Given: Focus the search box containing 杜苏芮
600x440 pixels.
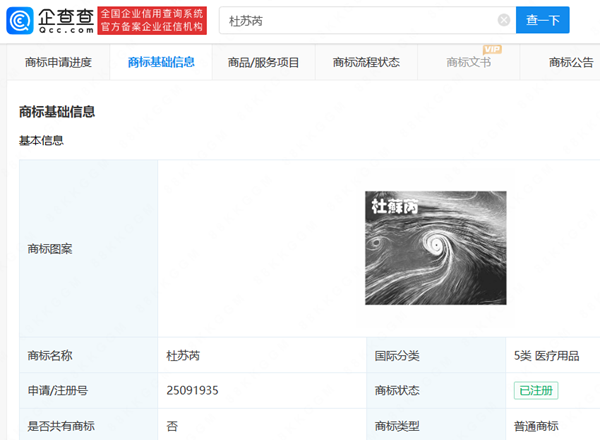Looking at the screenshot, I should coord(360,20).
